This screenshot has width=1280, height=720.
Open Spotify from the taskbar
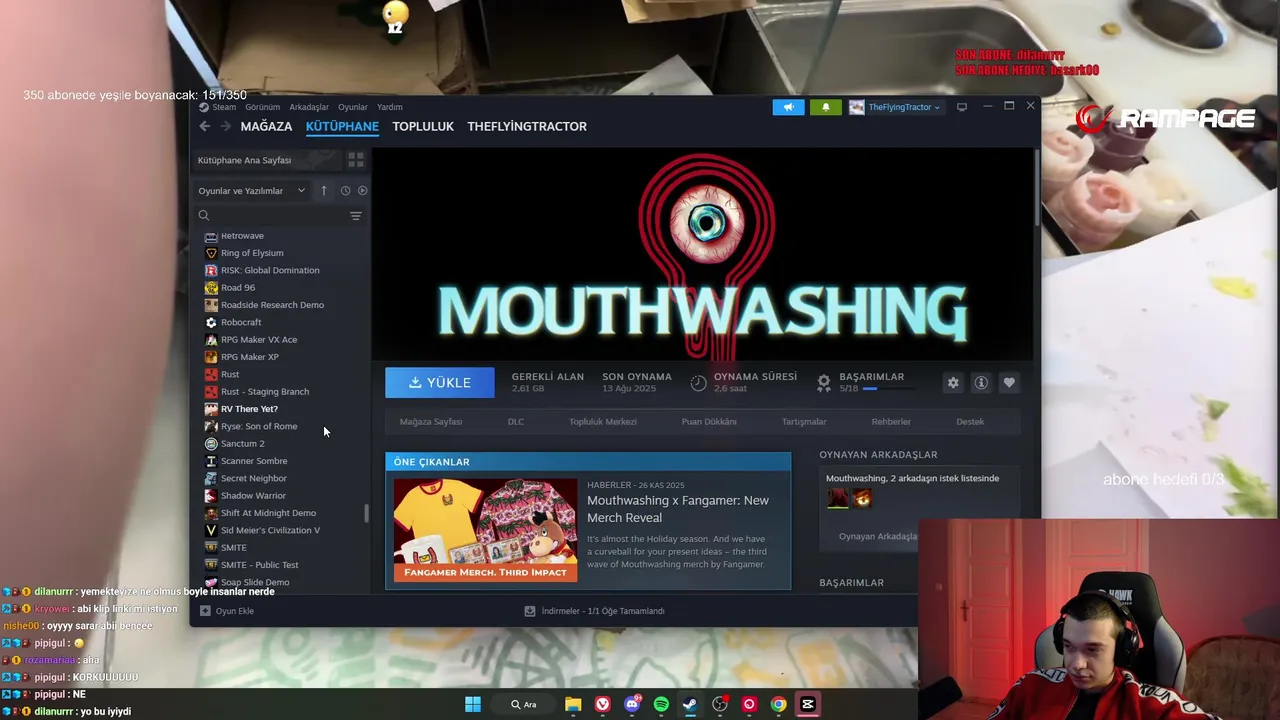coord(661,704)
